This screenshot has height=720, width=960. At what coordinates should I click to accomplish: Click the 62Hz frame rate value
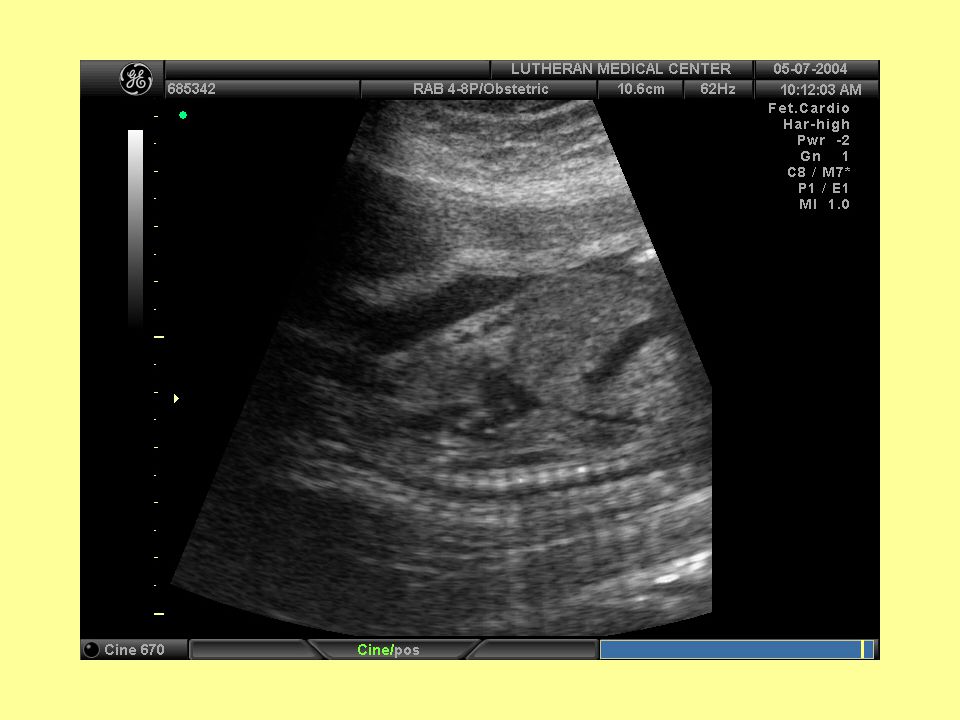718,89
